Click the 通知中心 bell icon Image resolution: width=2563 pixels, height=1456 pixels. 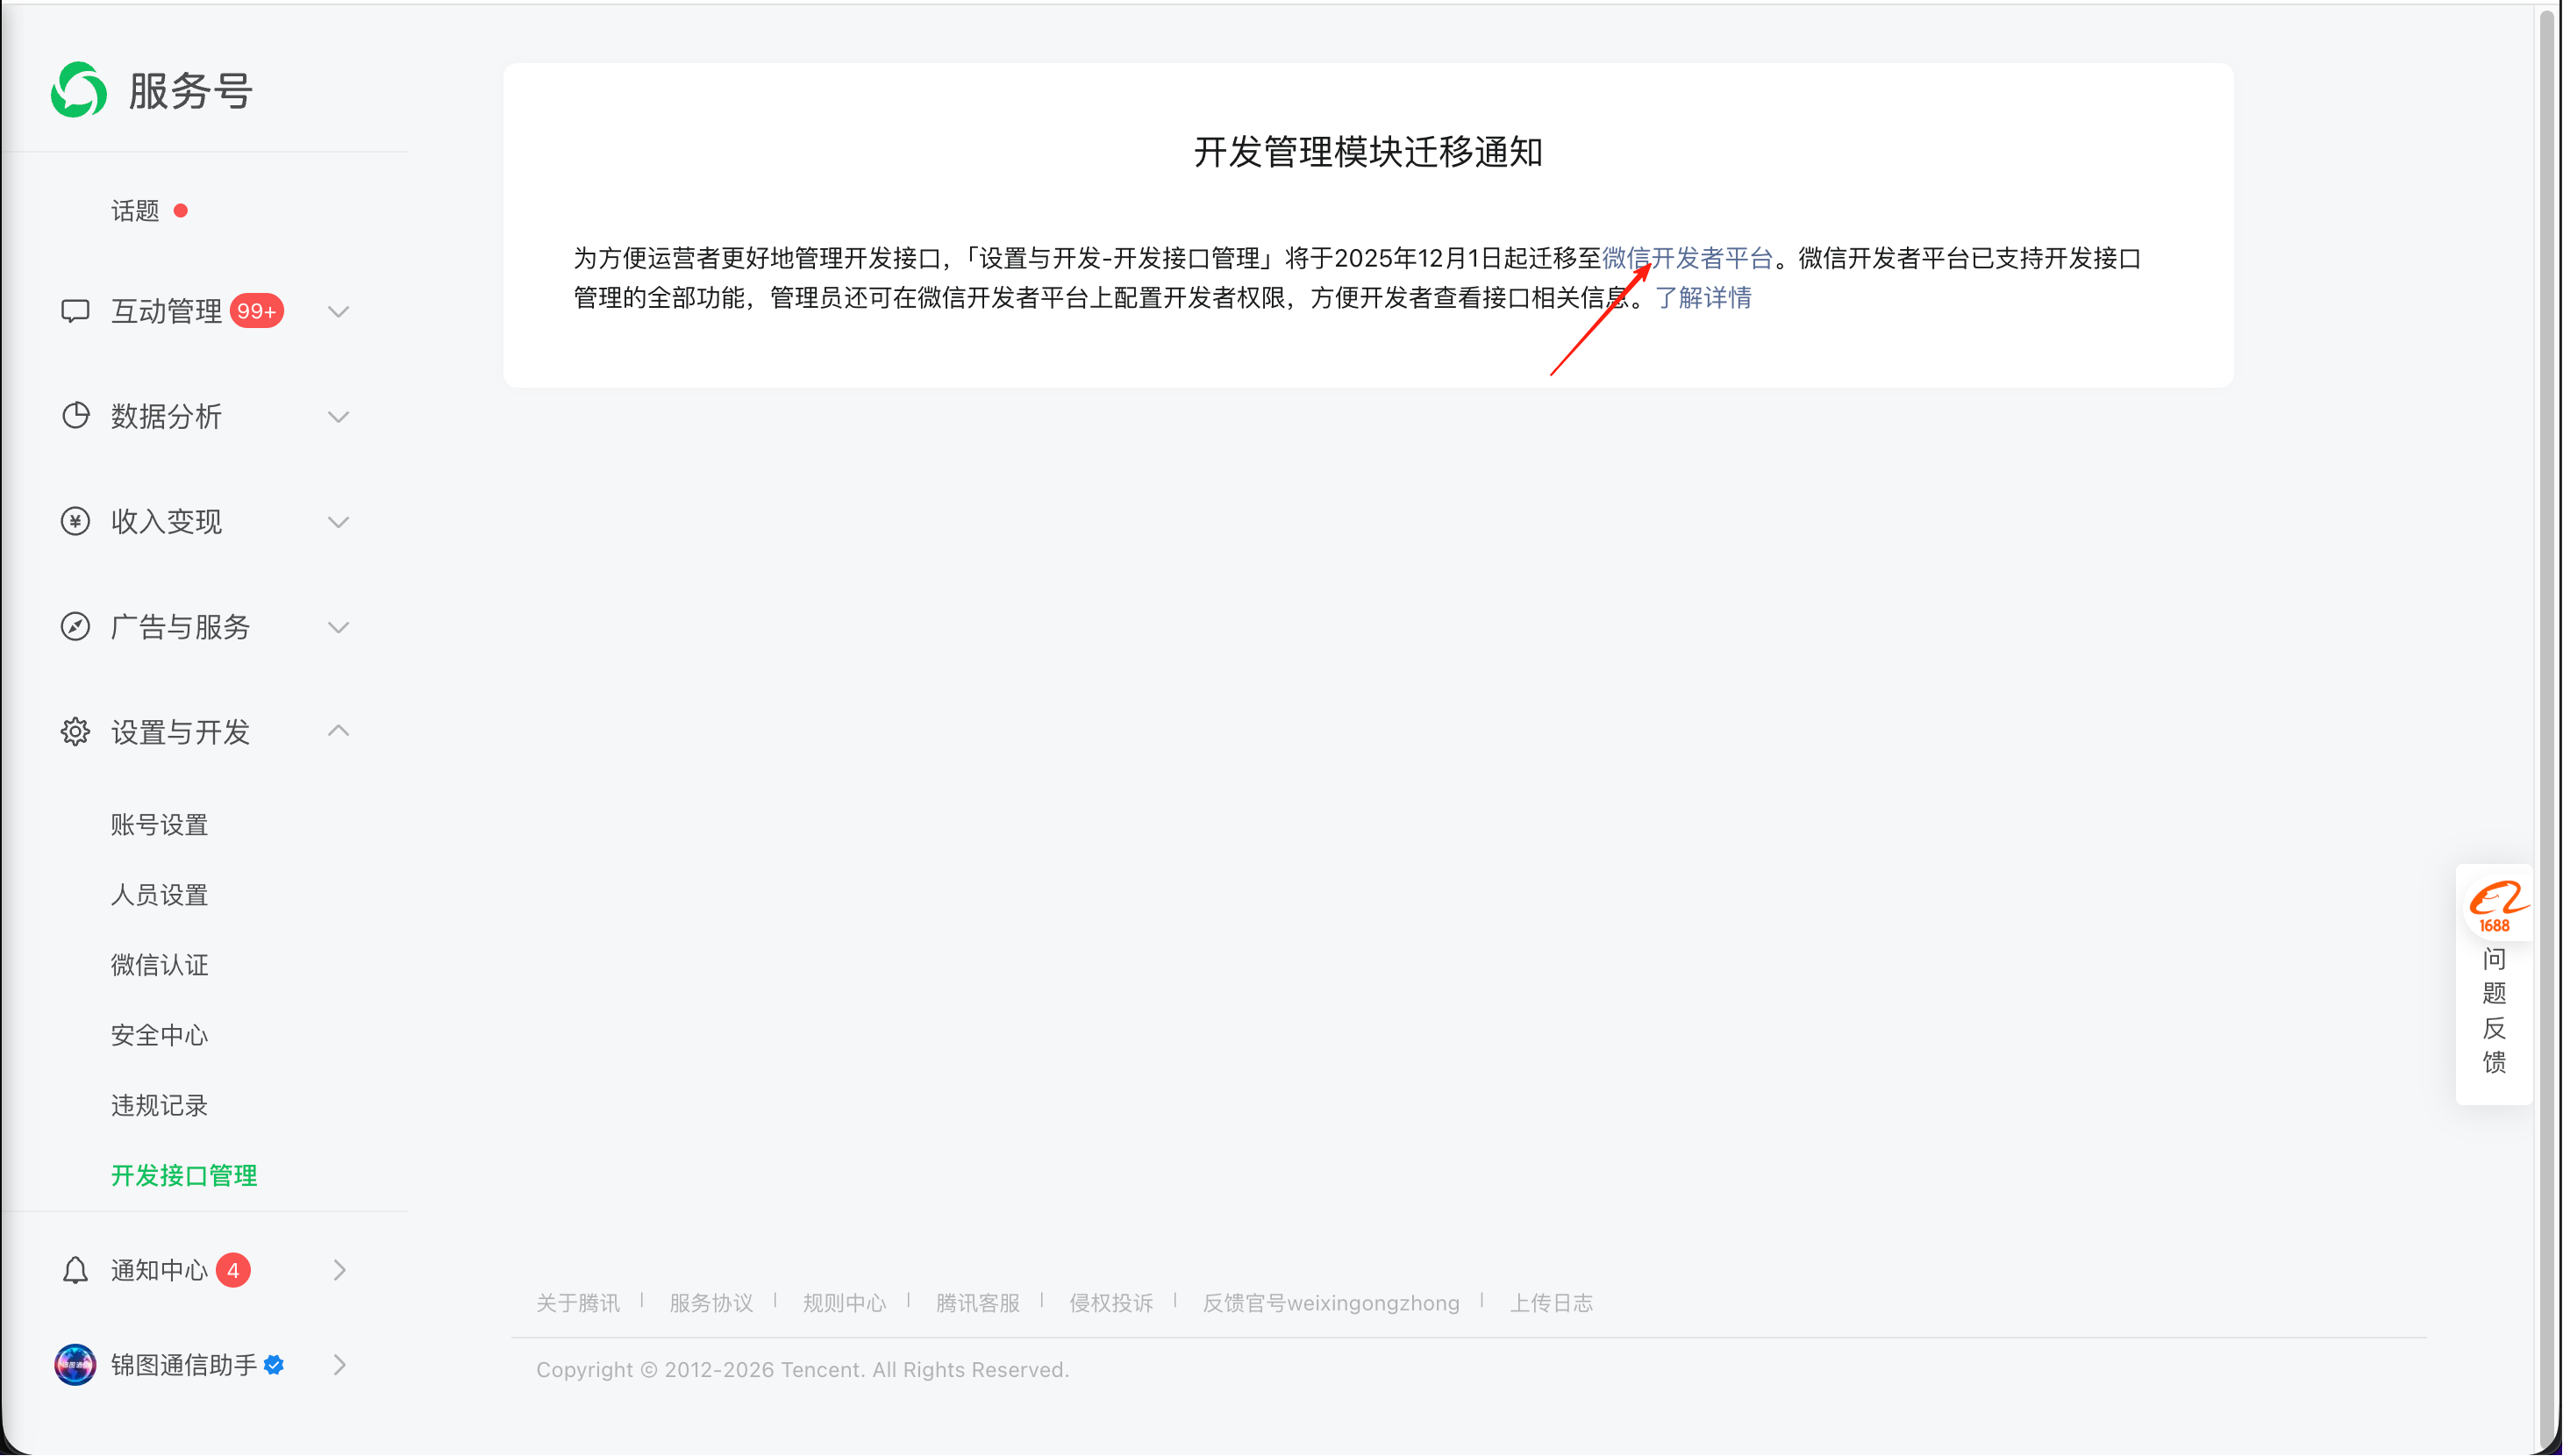(75, 1270)
